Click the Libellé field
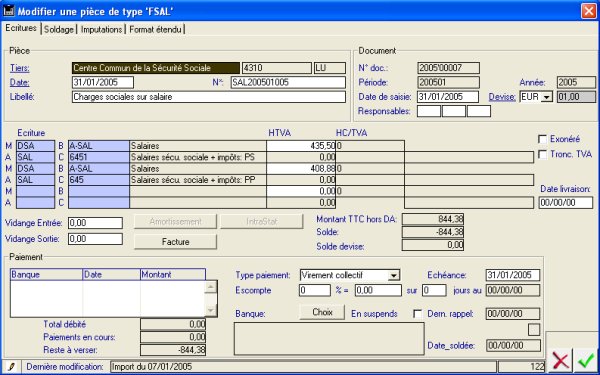Viewport: 600px width, 375px height. tap(209, 97)
